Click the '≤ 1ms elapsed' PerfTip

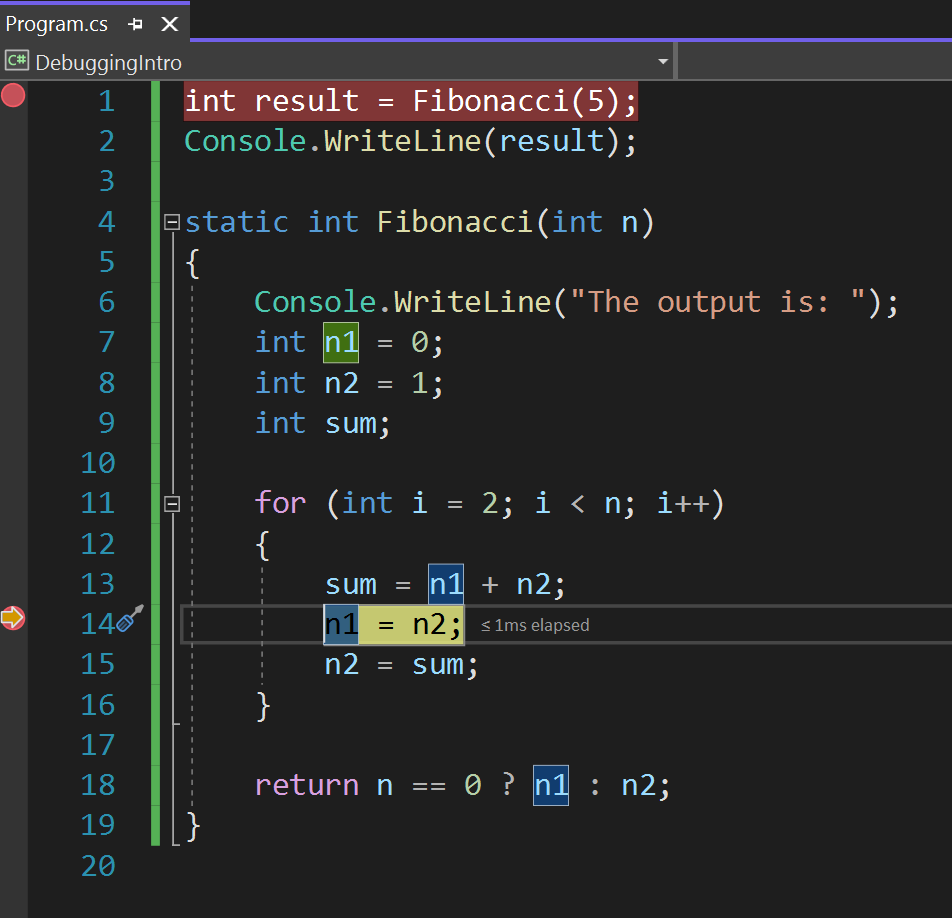click(535, 625)
